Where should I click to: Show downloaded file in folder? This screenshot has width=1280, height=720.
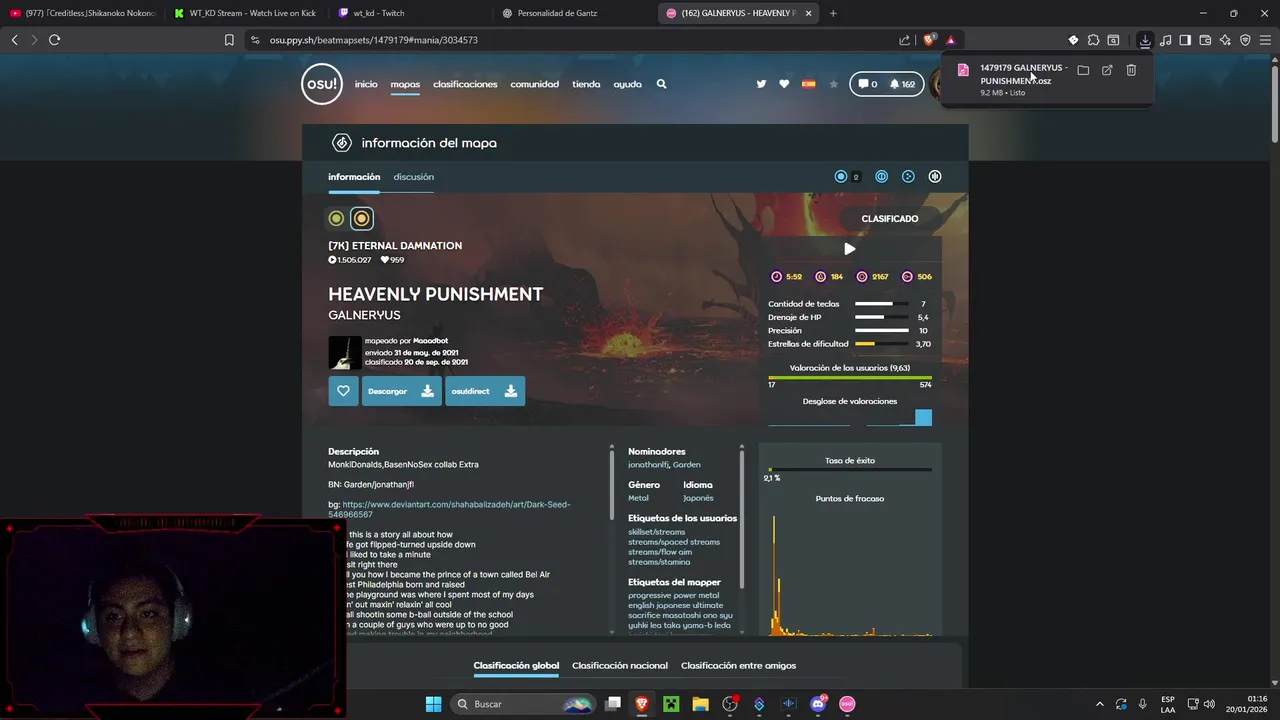point(1083,70)
